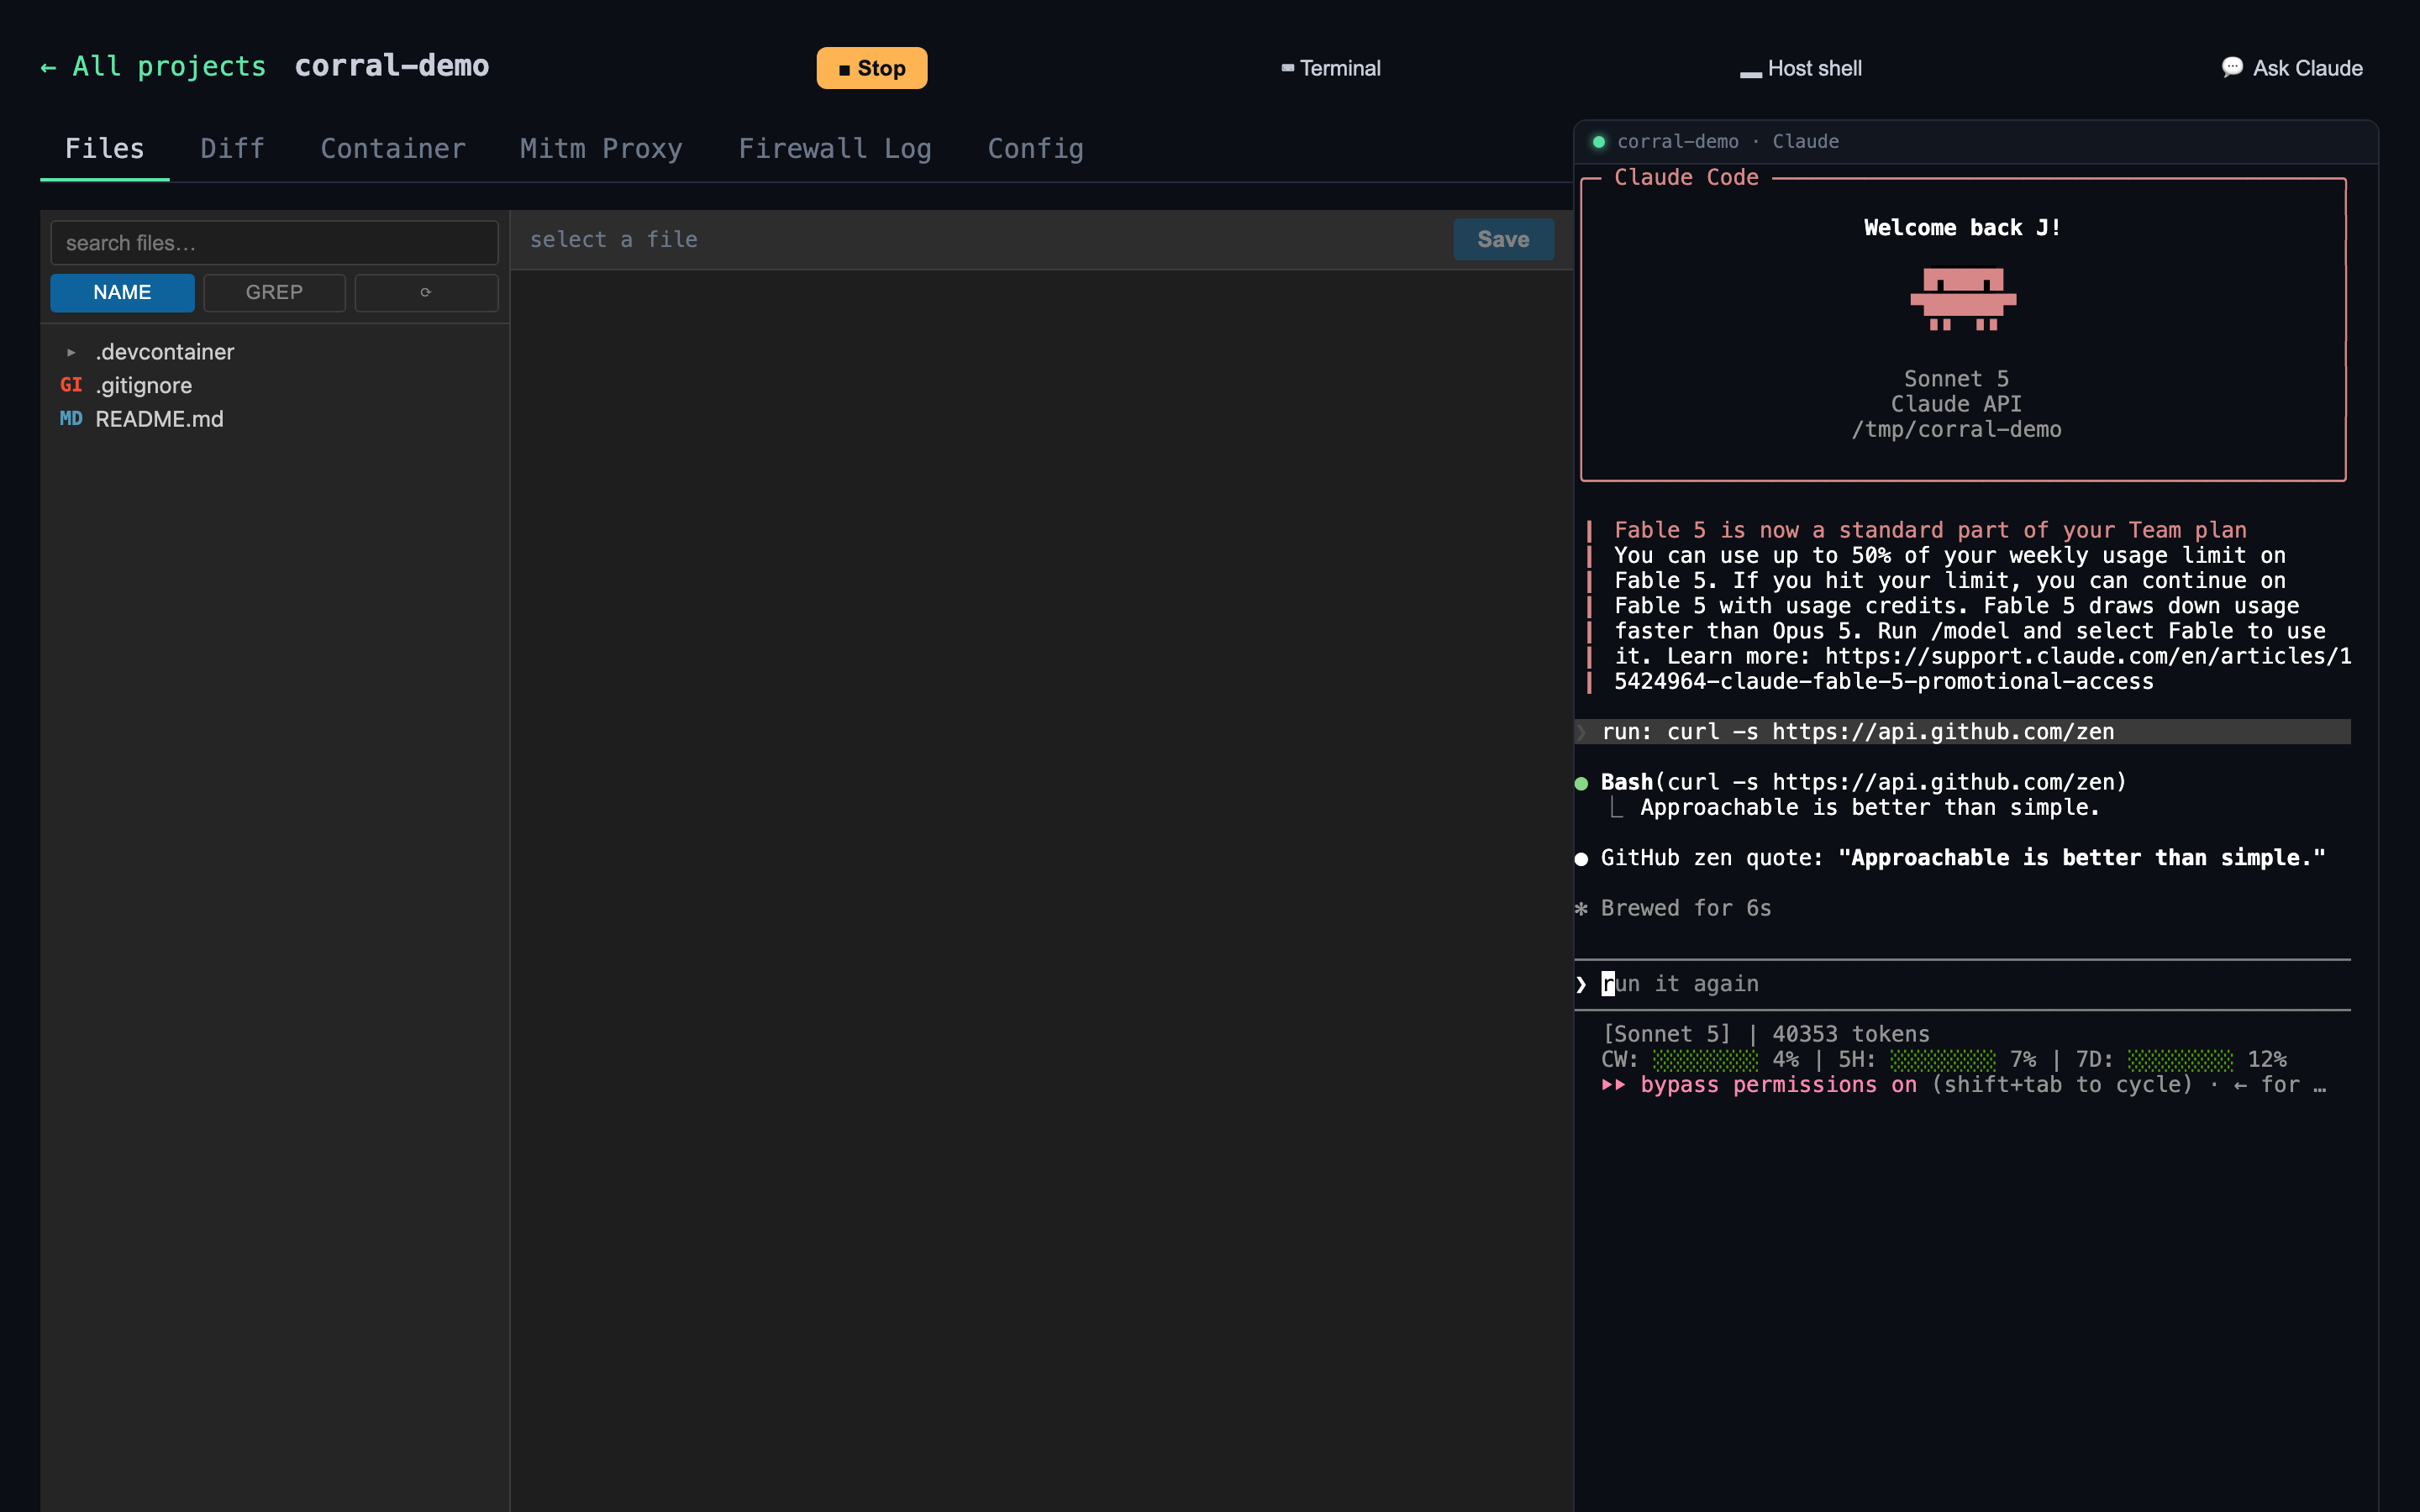The width and height of the screenshot is (2420, 1512).
Task: Open the Container tab
Action: (x=393, y=149)
